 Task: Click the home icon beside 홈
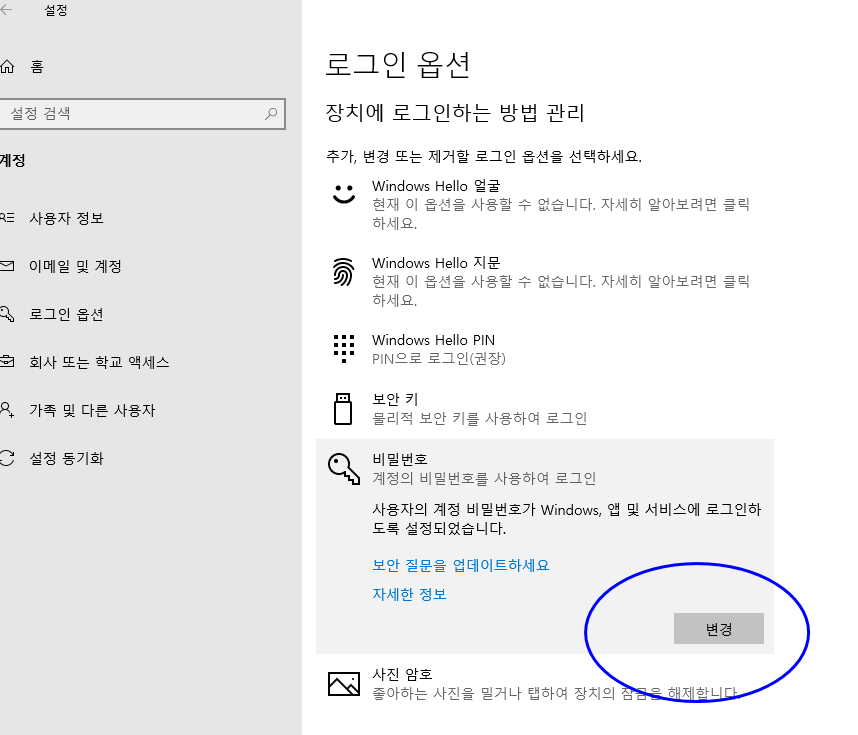coord(7,67)
